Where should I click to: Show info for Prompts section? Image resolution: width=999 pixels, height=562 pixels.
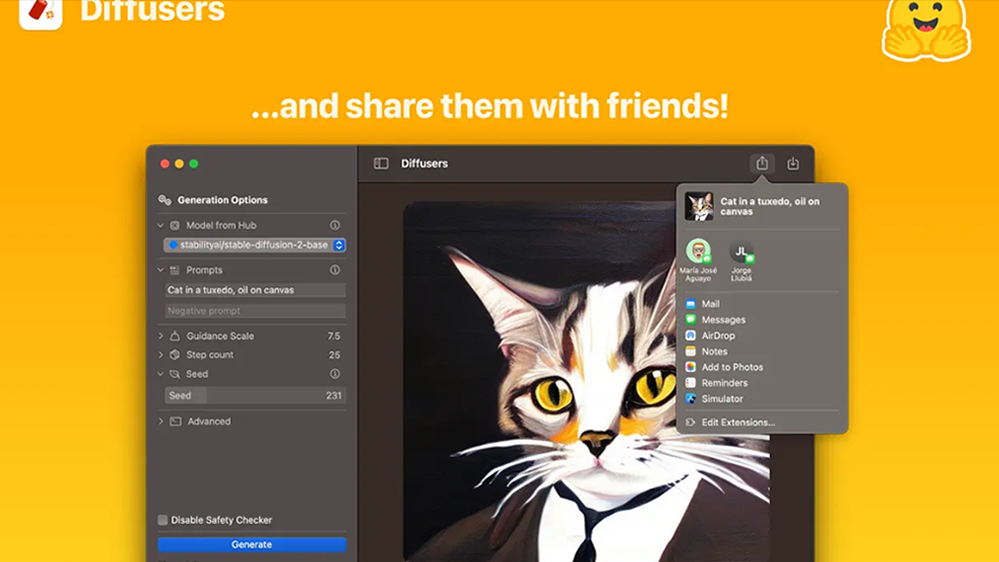pyautogui.click(x=334, y=270)
